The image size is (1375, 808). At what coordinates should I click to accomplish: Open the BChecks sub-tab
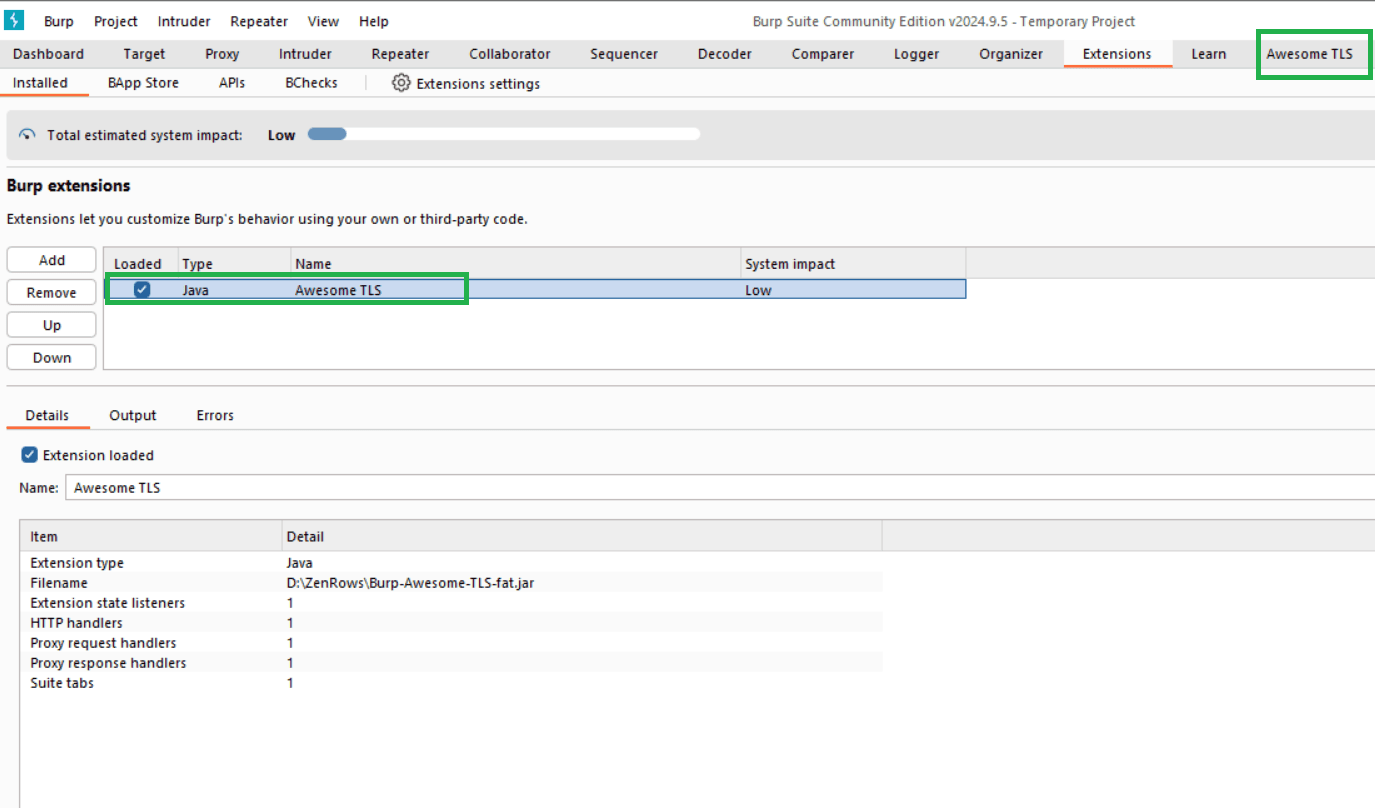[311, 83]
